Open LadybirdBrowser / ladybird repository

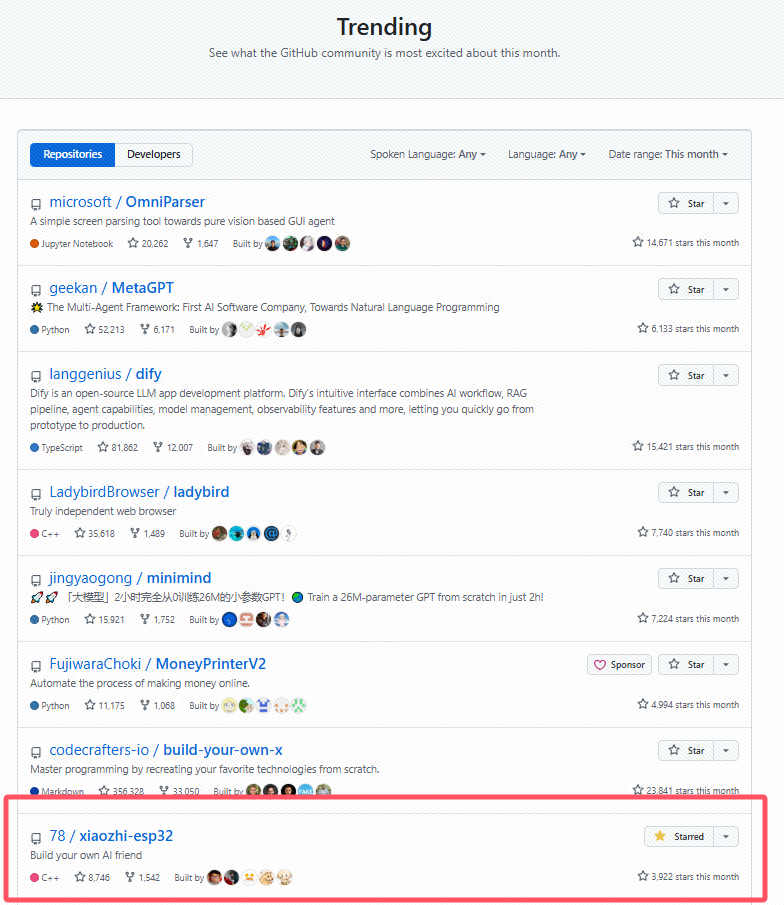(x=139, y=492)
